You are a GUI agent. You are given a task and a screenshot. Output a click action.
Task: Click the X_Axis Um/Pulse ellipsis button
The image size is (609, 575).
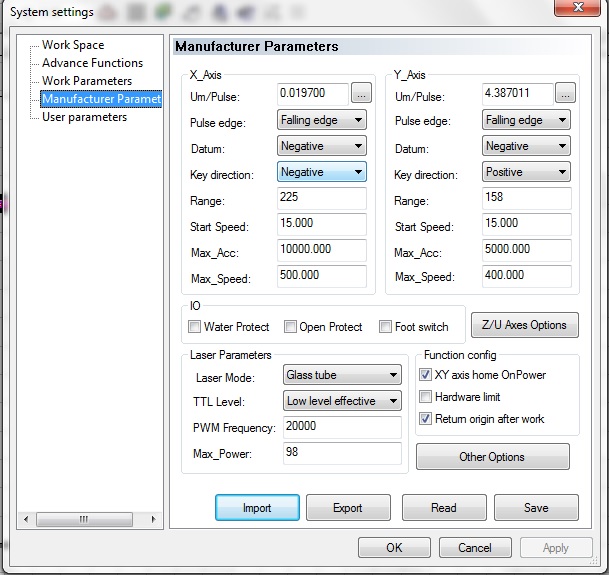(x=360, y=93)
